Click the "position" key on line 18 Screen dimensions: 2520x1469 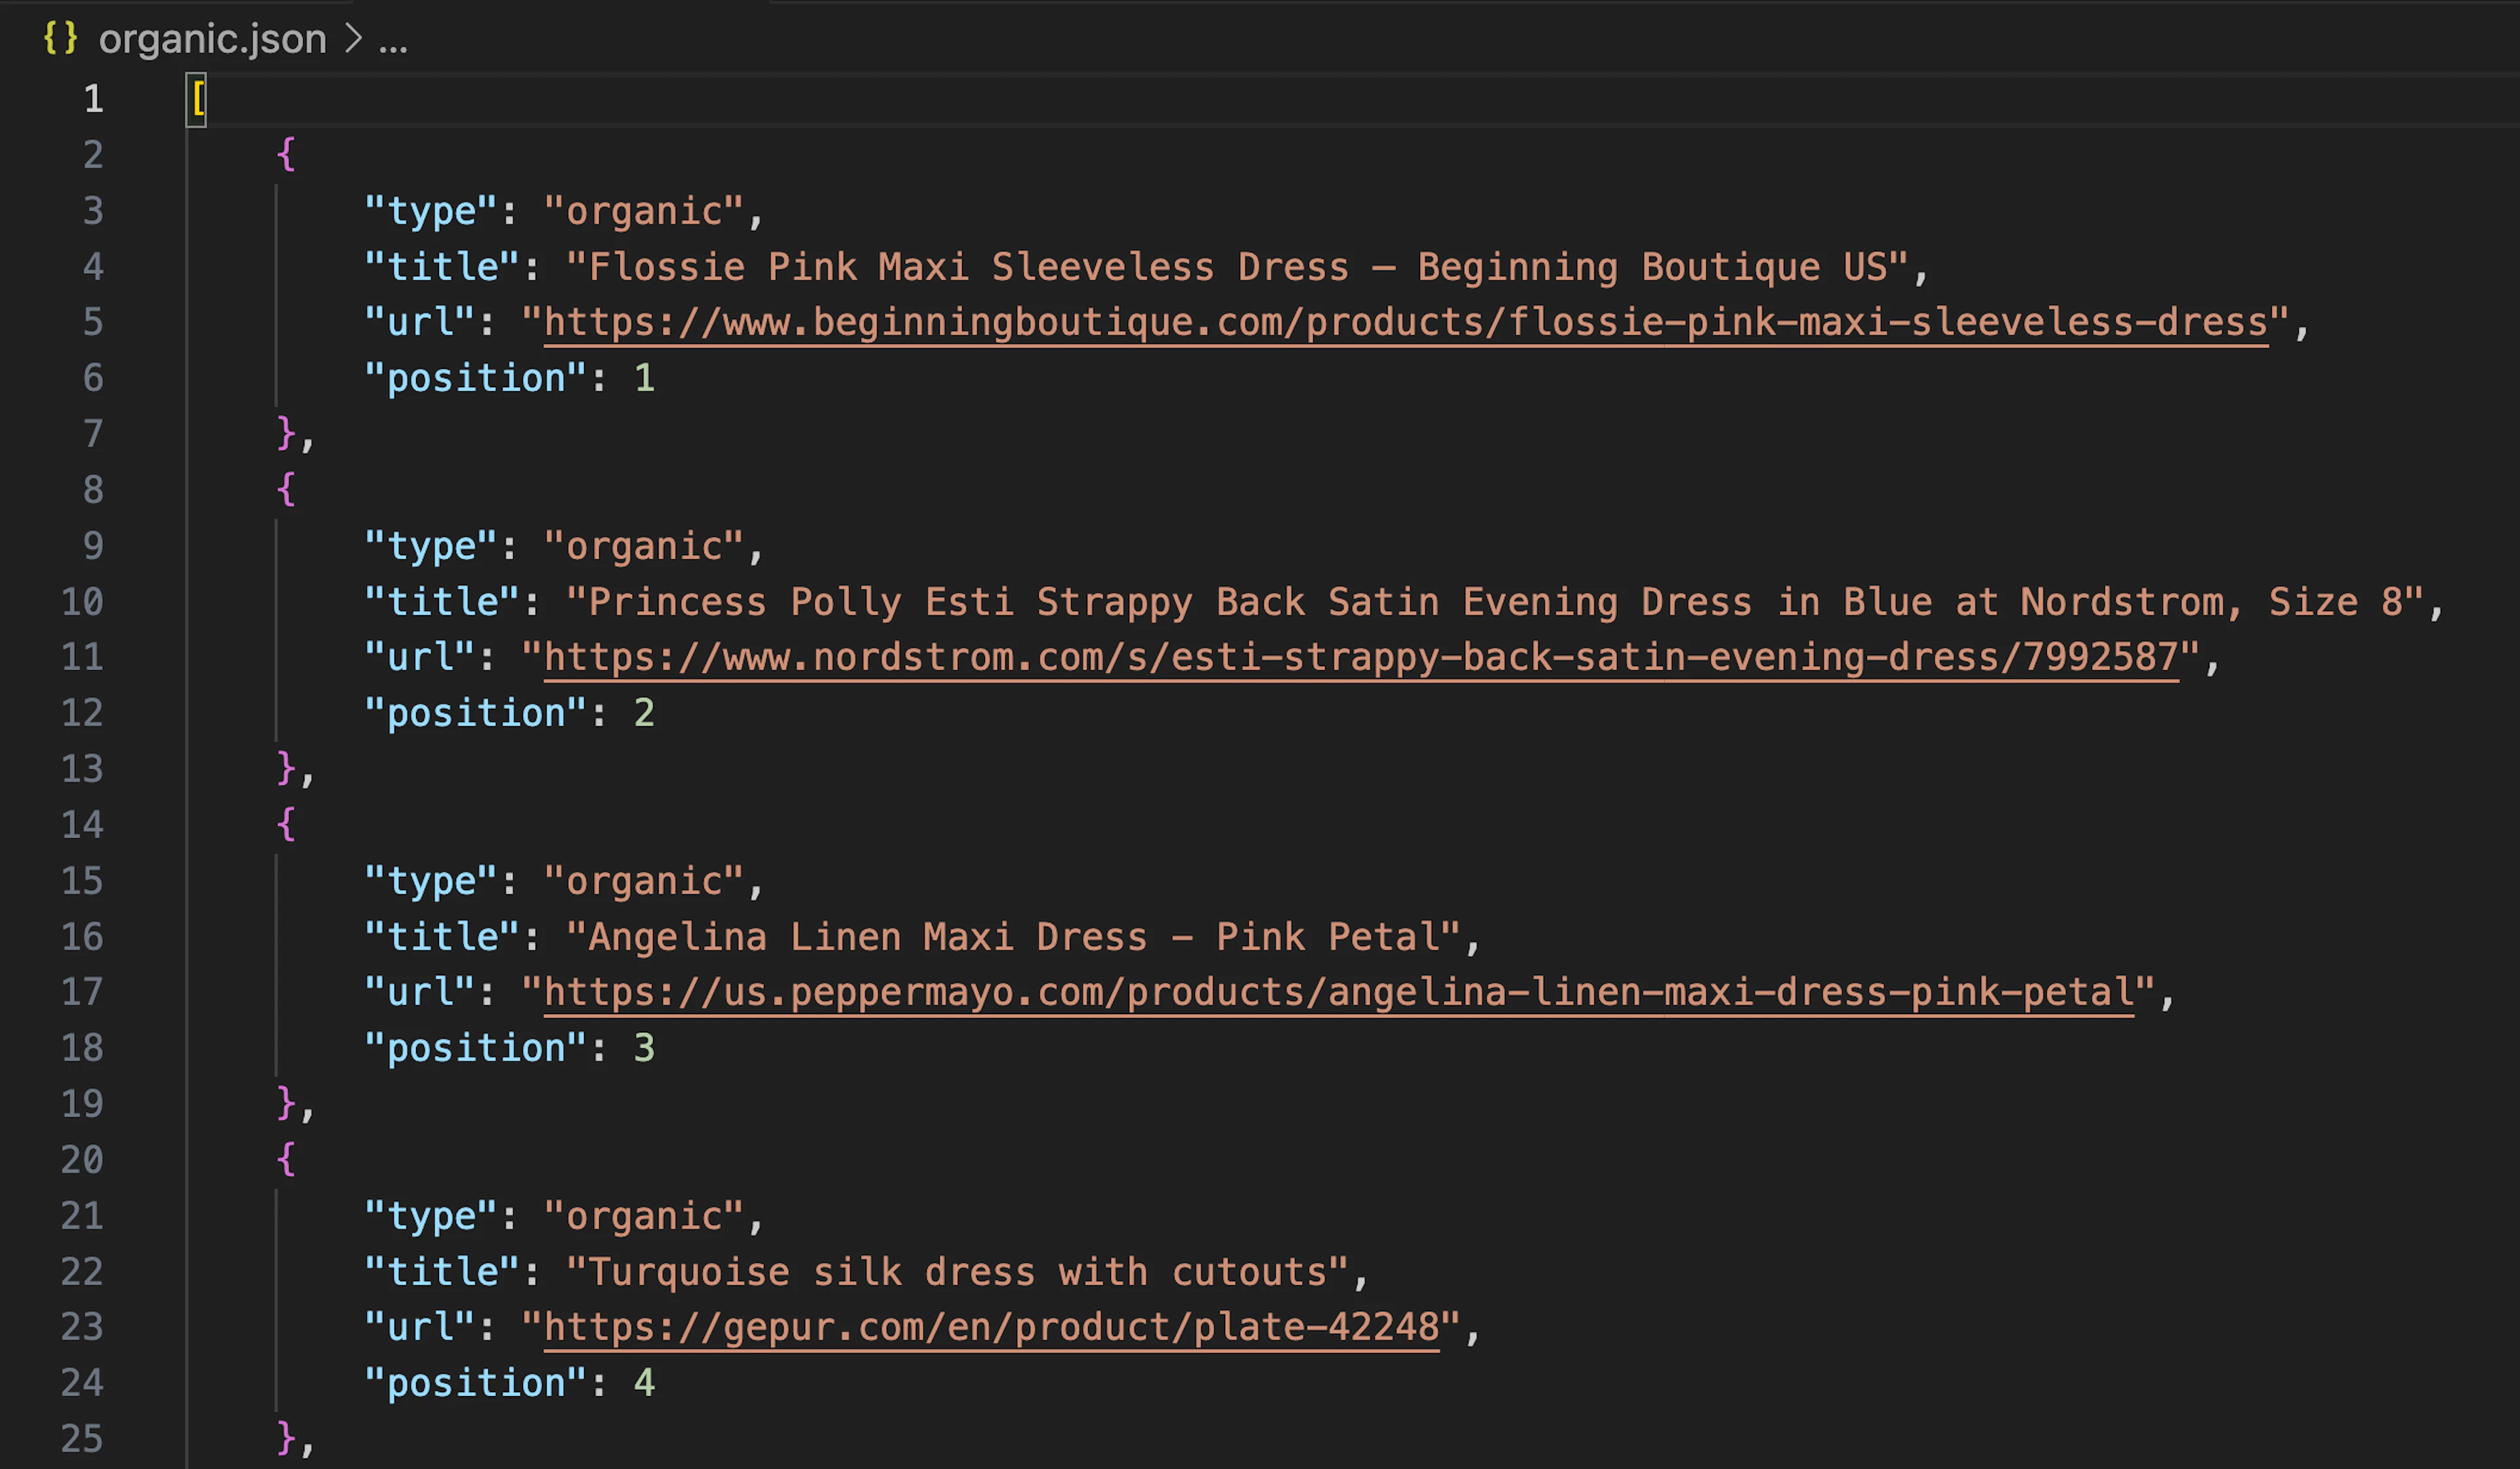476,1048
